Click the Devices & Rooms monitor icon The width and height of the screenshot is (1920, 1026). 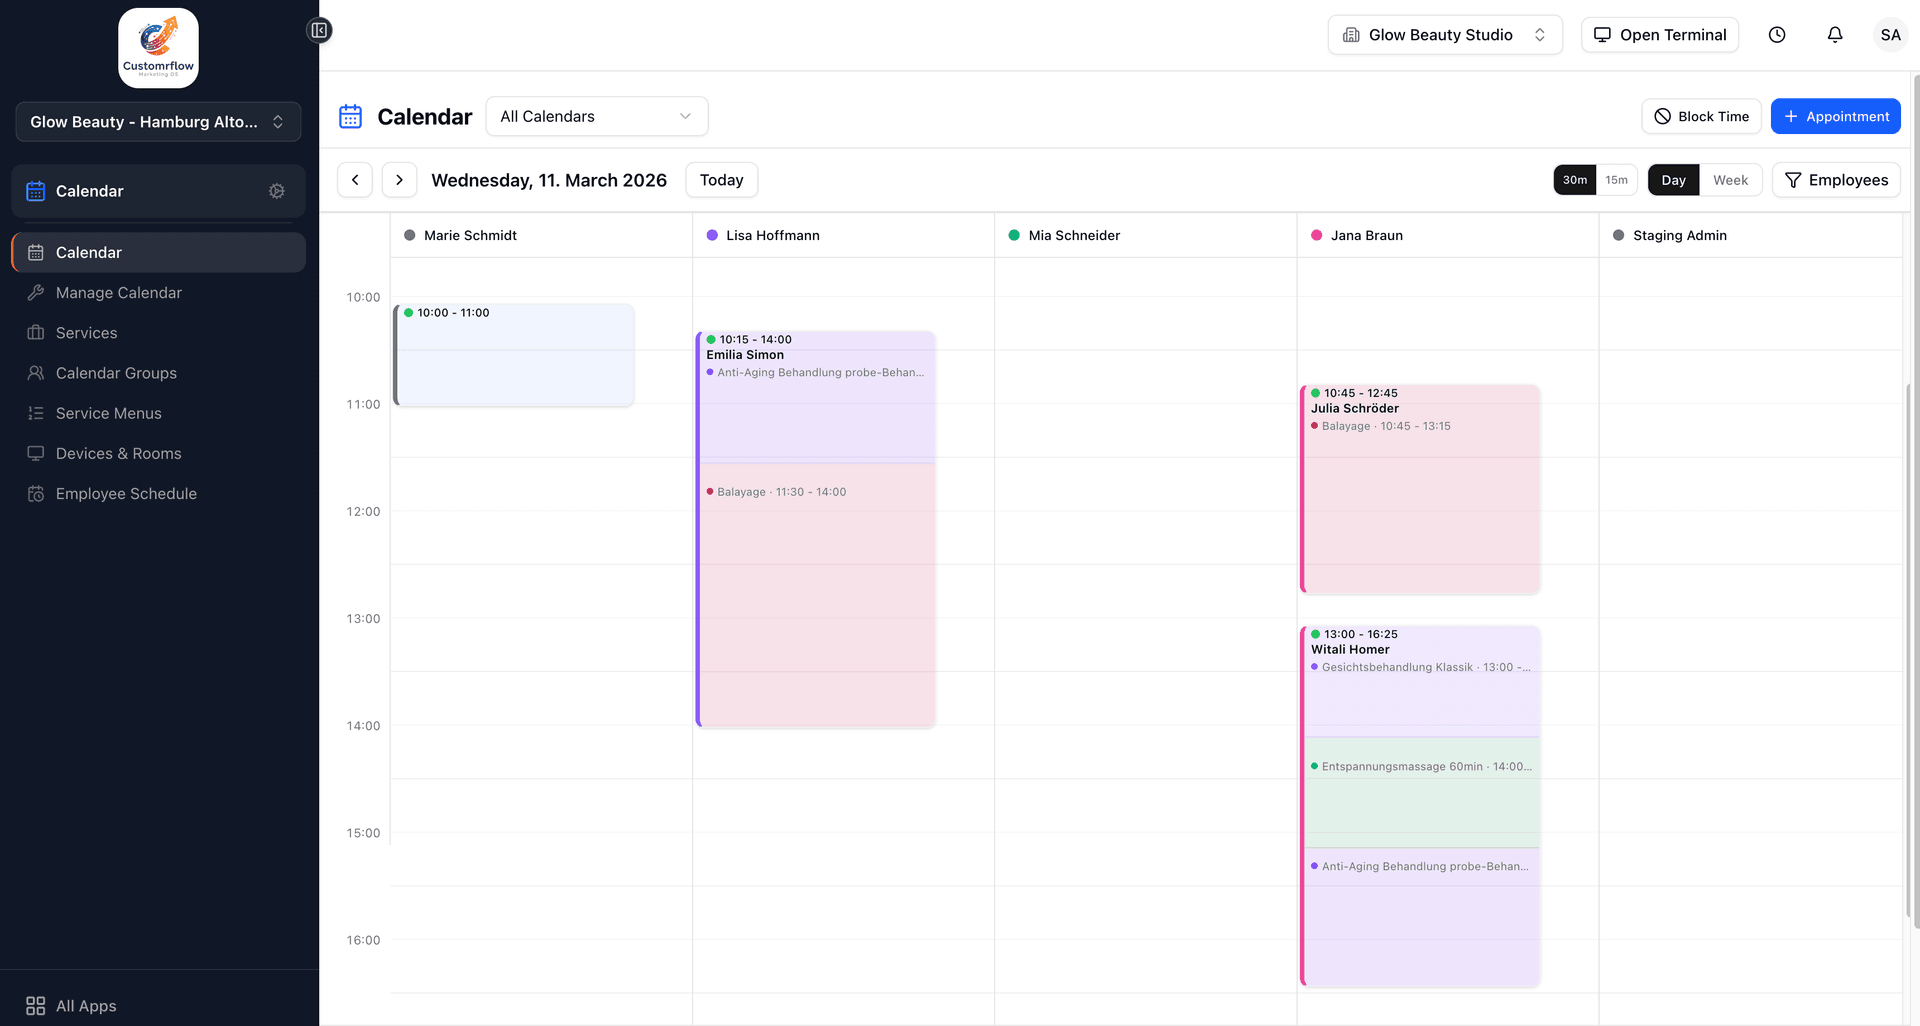(36, 453)
